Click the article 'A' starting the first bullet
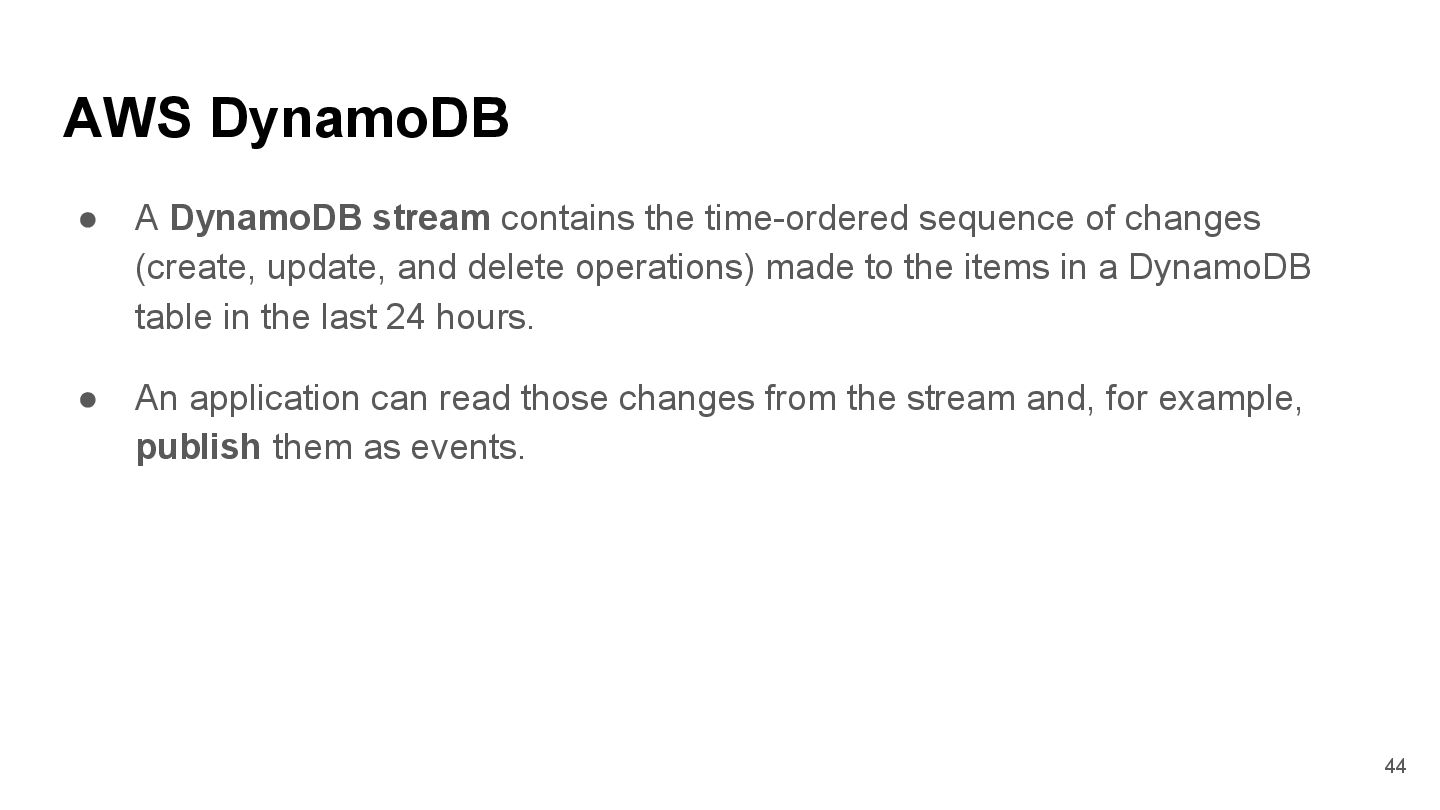1440x810 pixels. [x=147, y=218]
